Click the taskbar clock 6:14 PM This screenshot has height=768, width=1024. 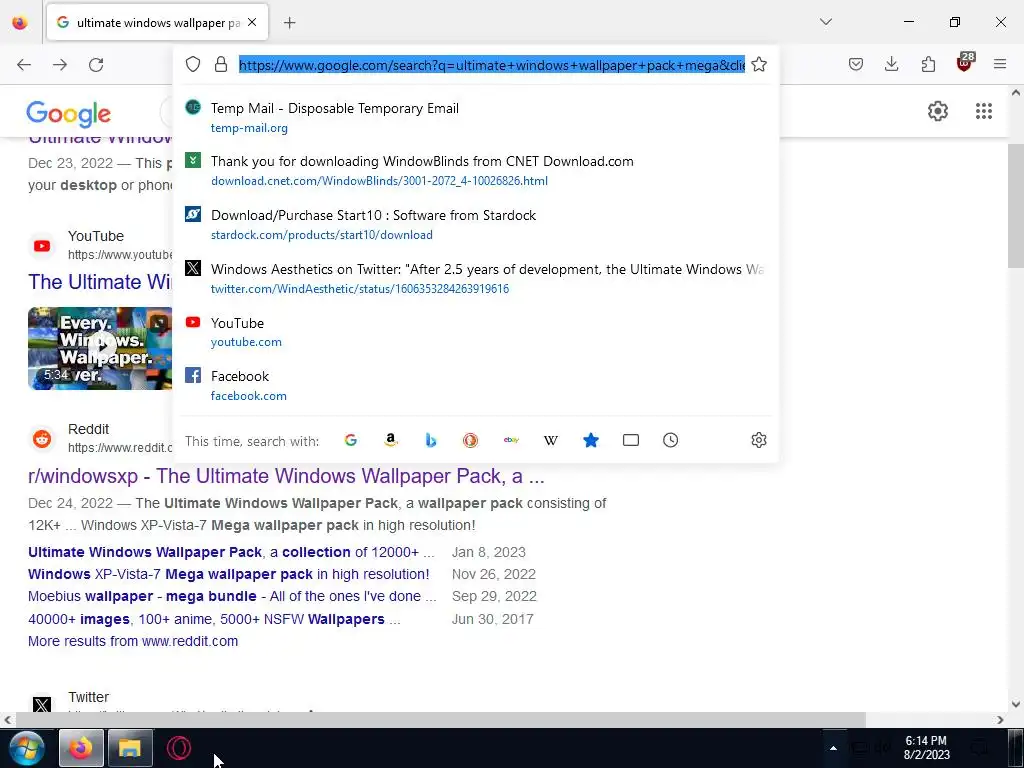927,748
